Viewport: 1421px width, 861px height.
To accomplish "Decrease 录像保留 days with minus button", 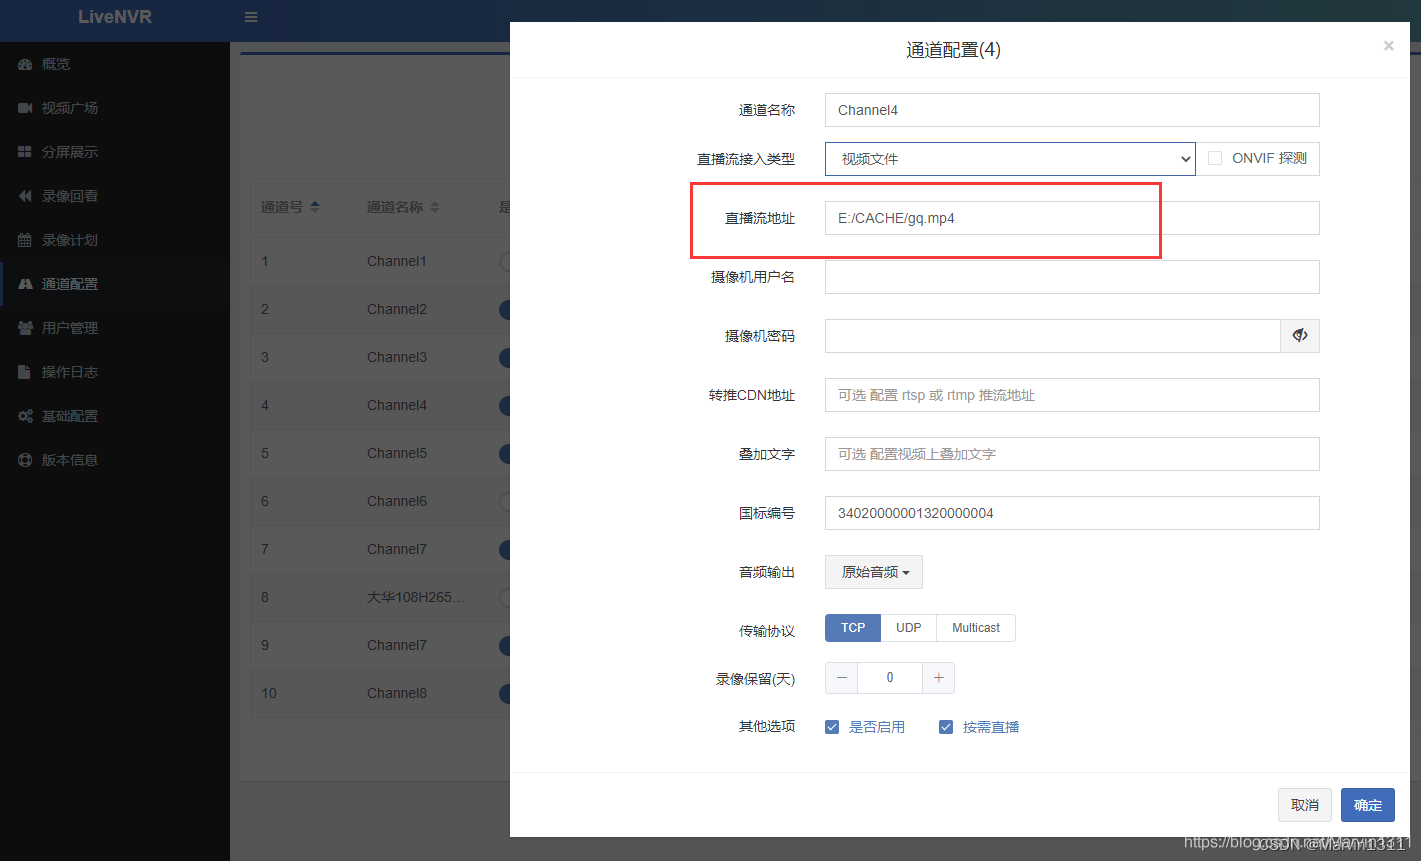I will tap(842, 678).
